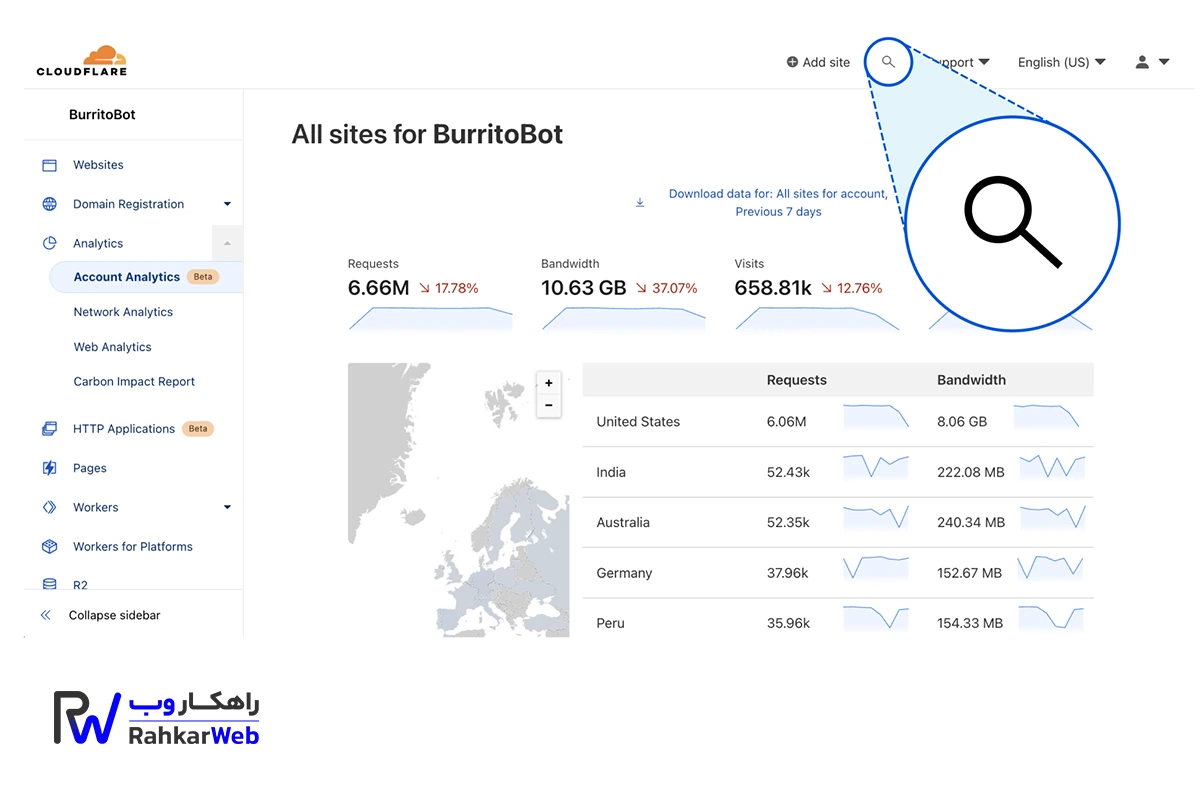The height and width of the screenshot is (800, 1200).
Task: Open Network Analytics
Action: coord(123,312)
